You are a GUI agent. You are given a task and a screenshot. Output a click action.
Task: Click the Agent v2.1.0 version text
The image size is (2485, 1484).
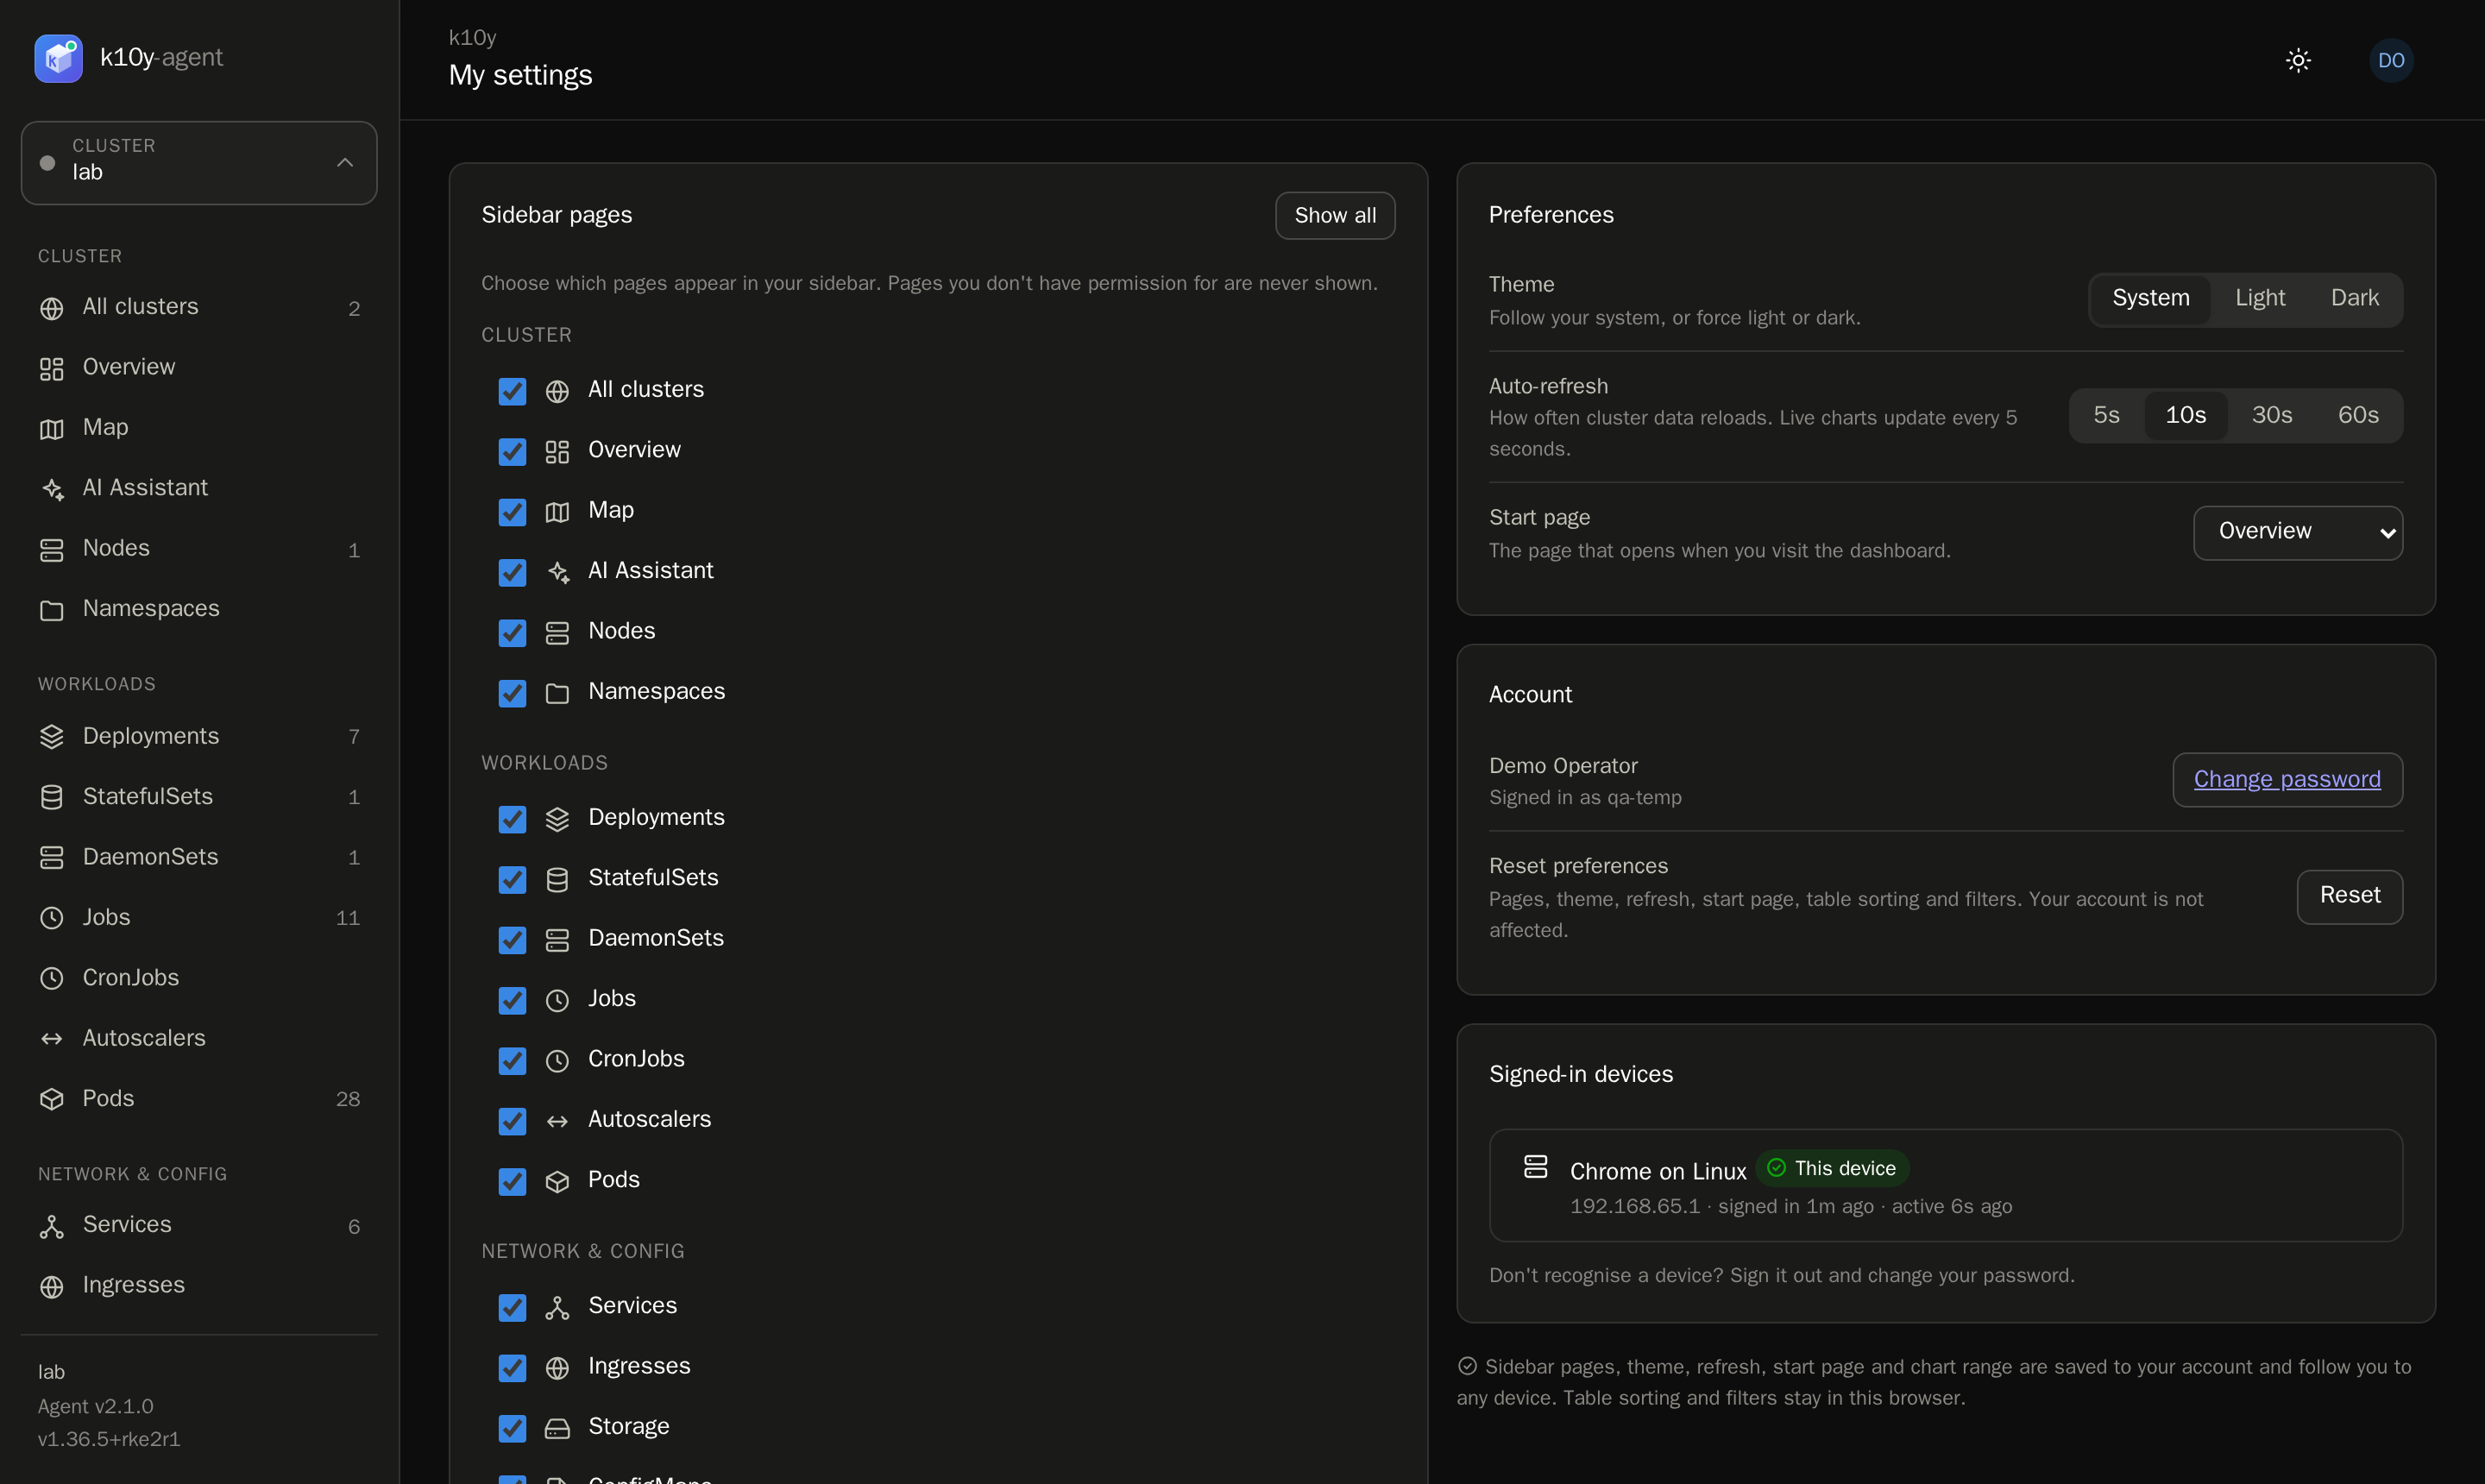tap(96, 1407)
